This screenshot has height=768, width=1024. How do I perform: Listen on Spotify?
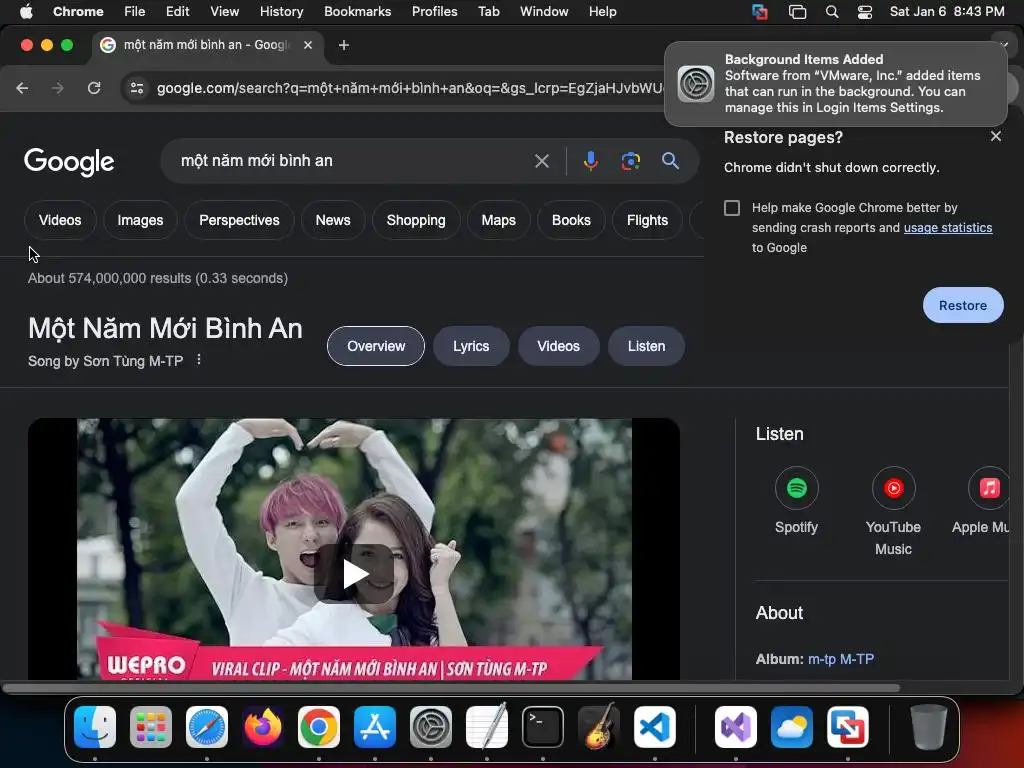tap(796, 500)
